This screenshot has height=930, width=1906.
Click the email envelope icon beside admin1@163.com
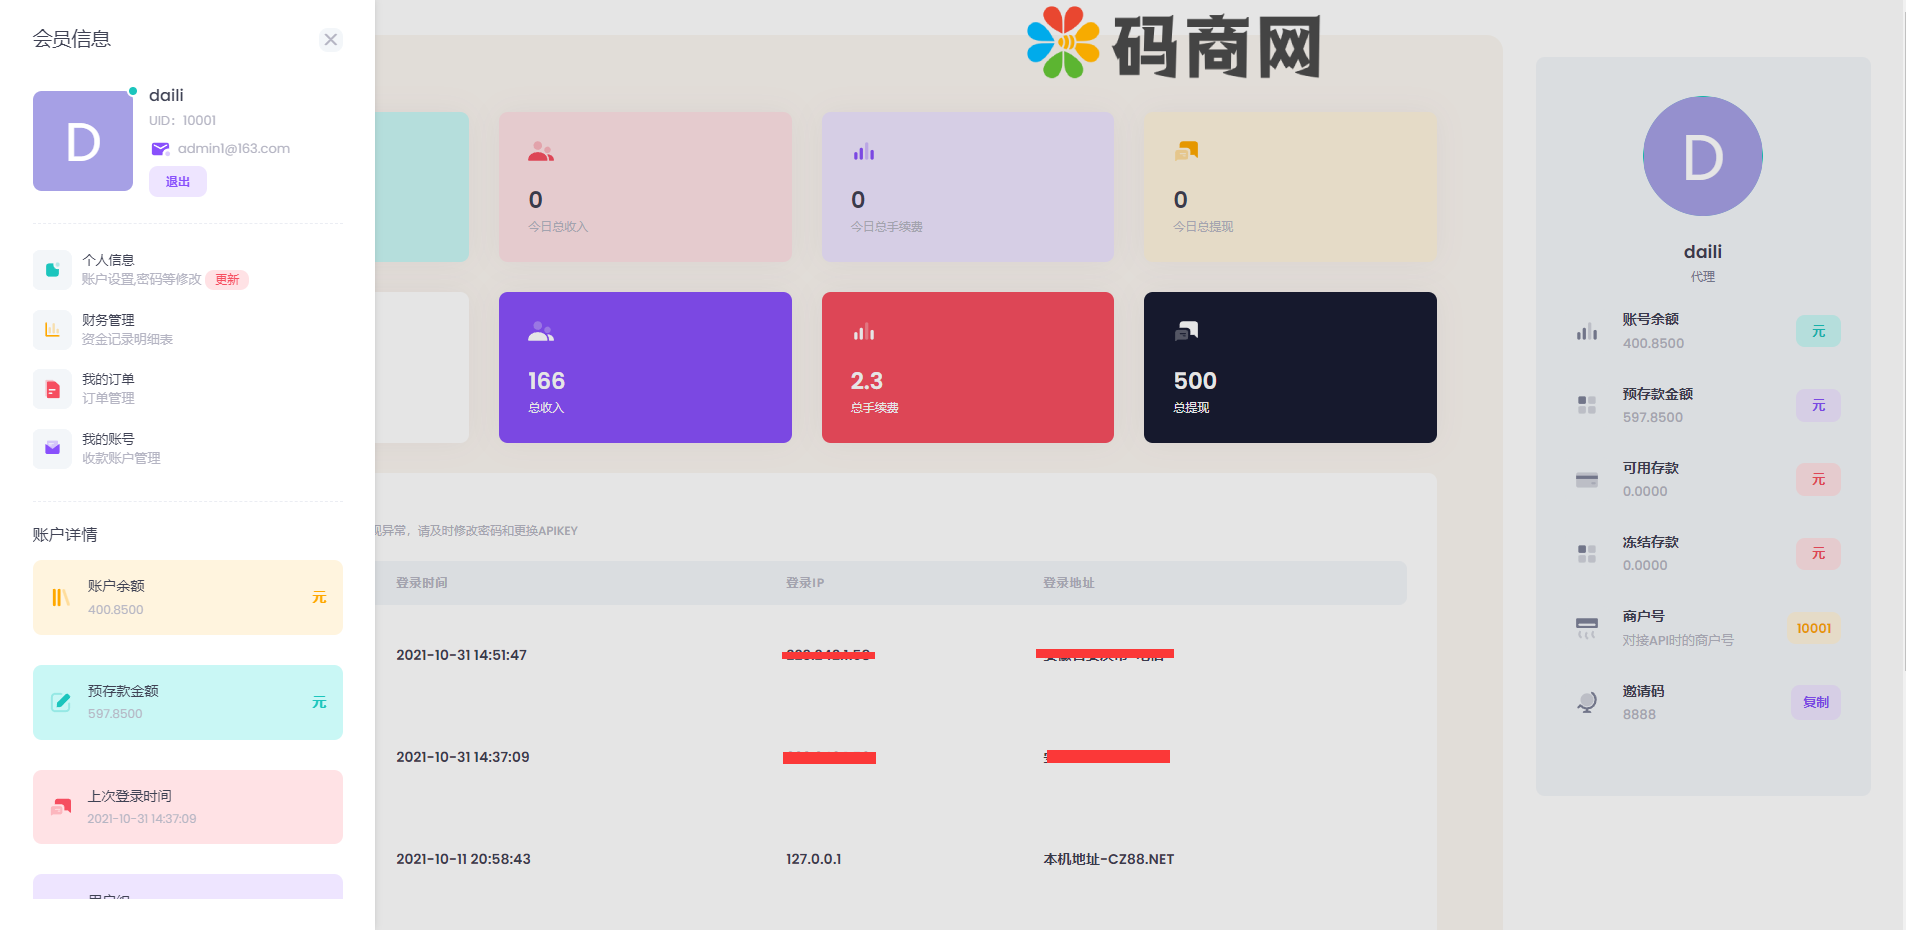pyautogui.click(x=160, y=149)
